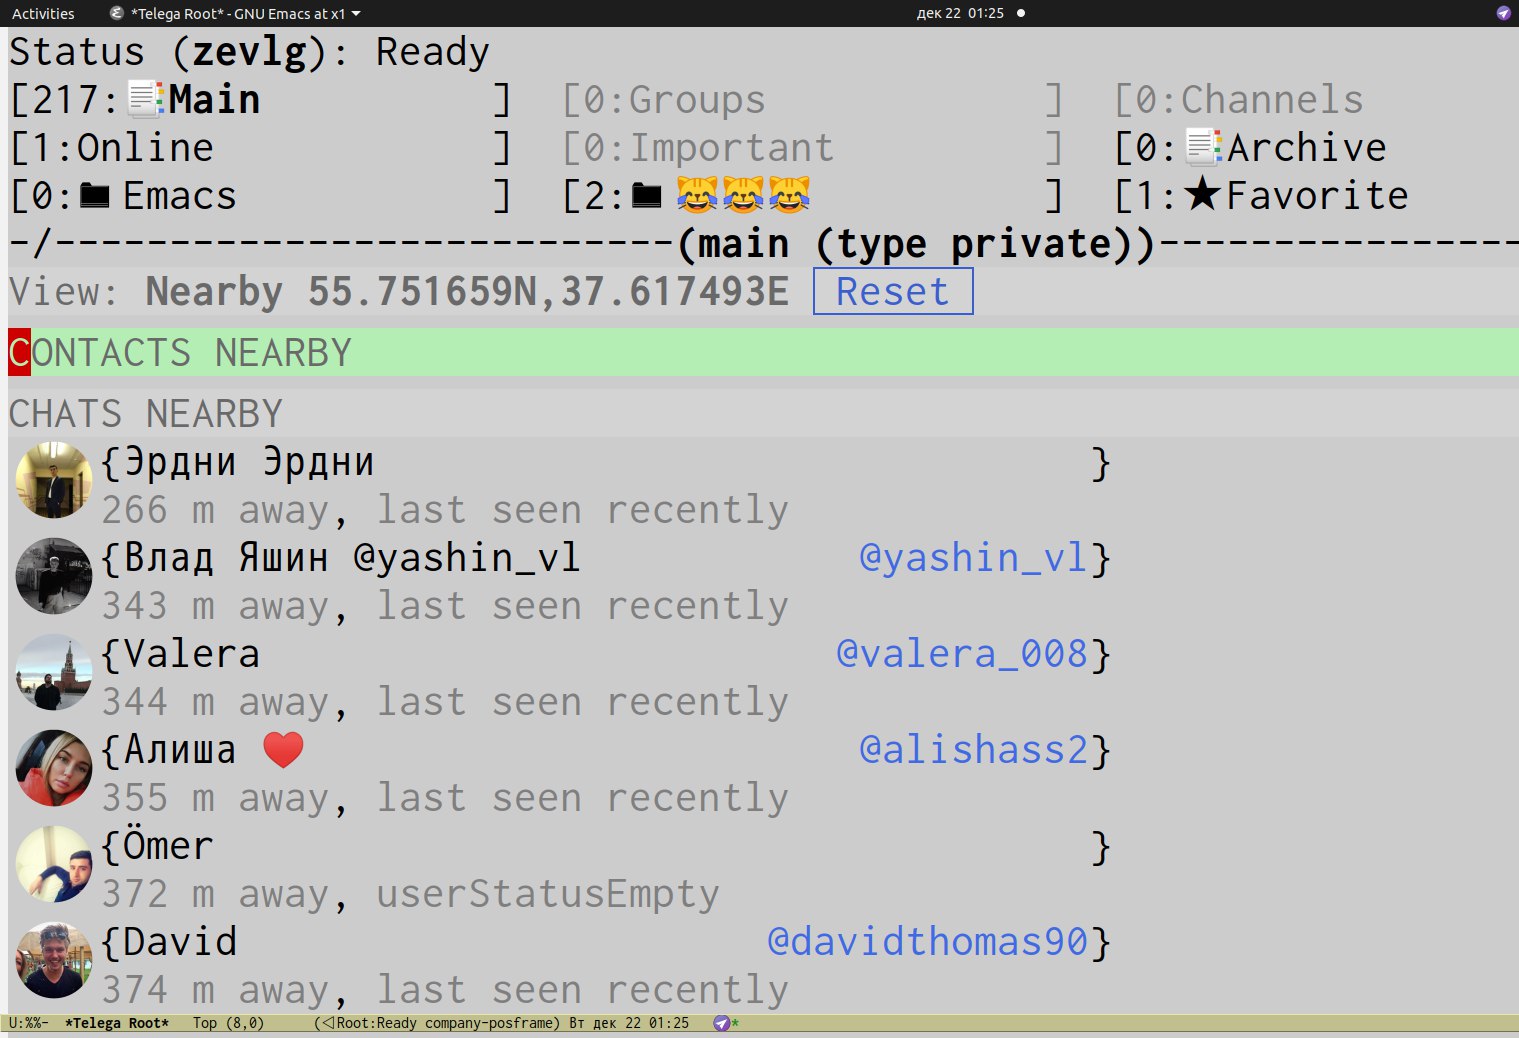Switch to the Groups filter
Viewport: 1519px width, 1038px height.
[812, 99]
